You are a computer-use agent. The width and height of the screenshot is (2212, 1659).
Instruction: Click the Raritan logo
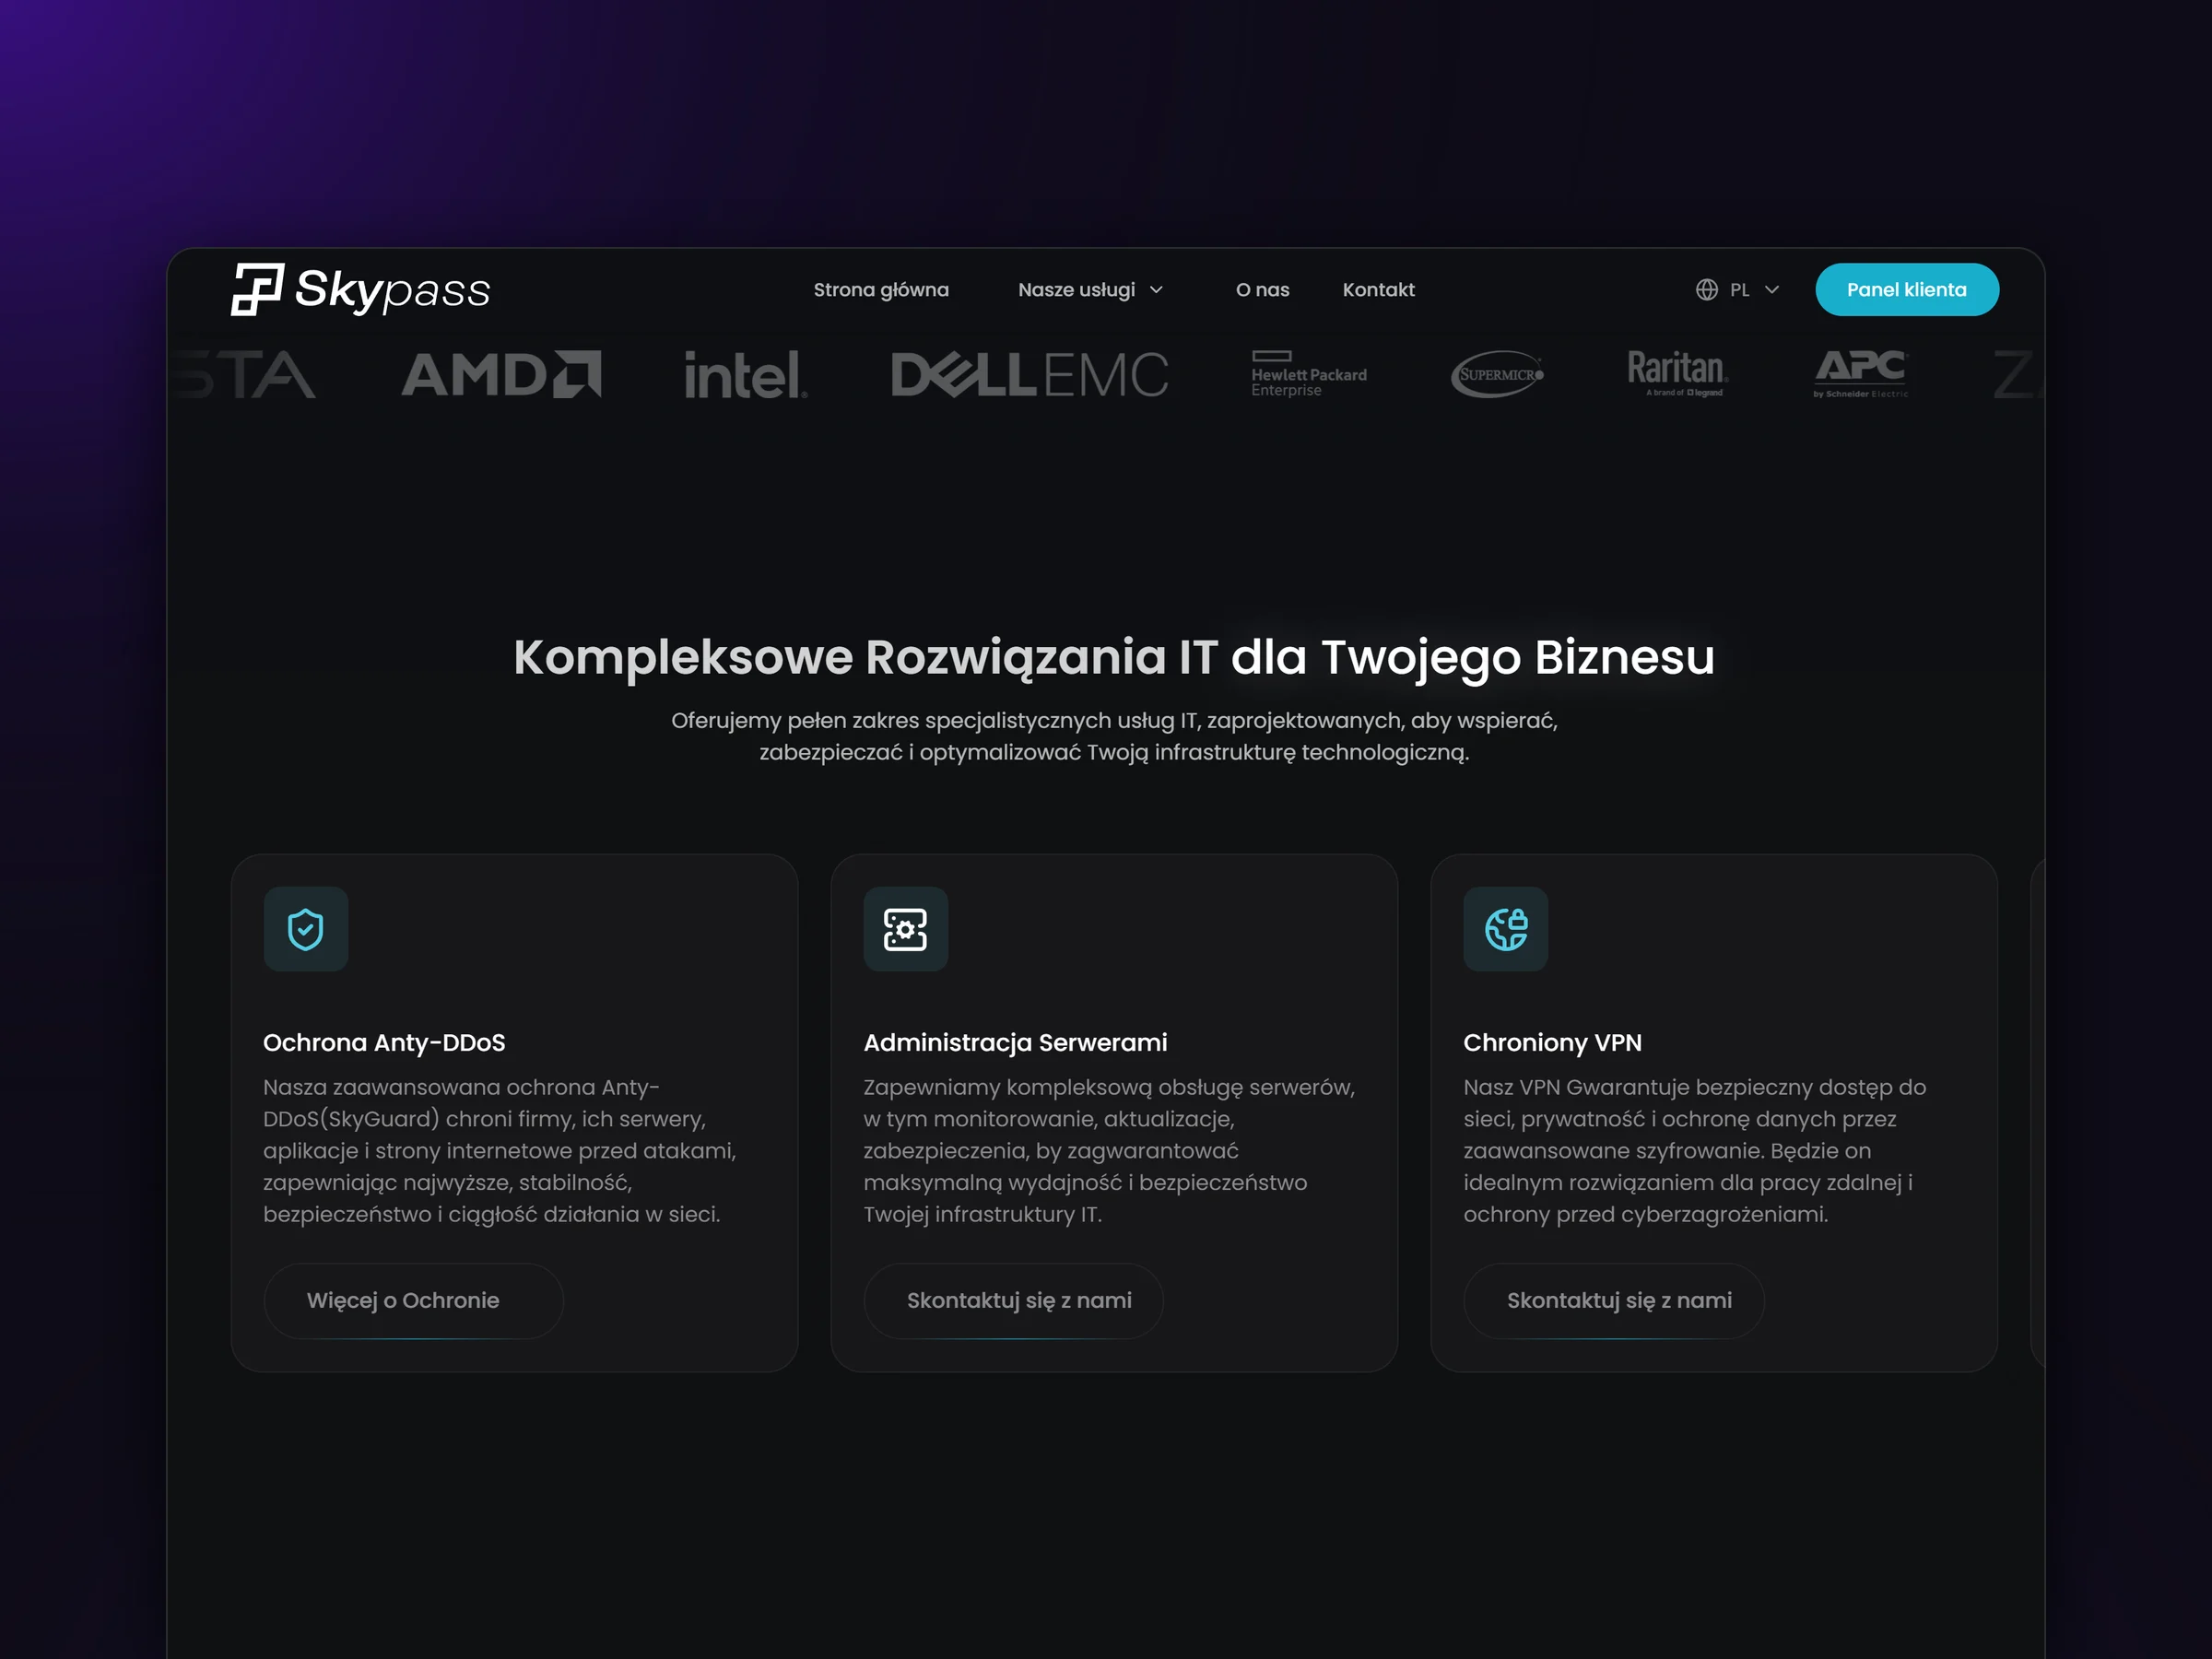(1678, 373)
